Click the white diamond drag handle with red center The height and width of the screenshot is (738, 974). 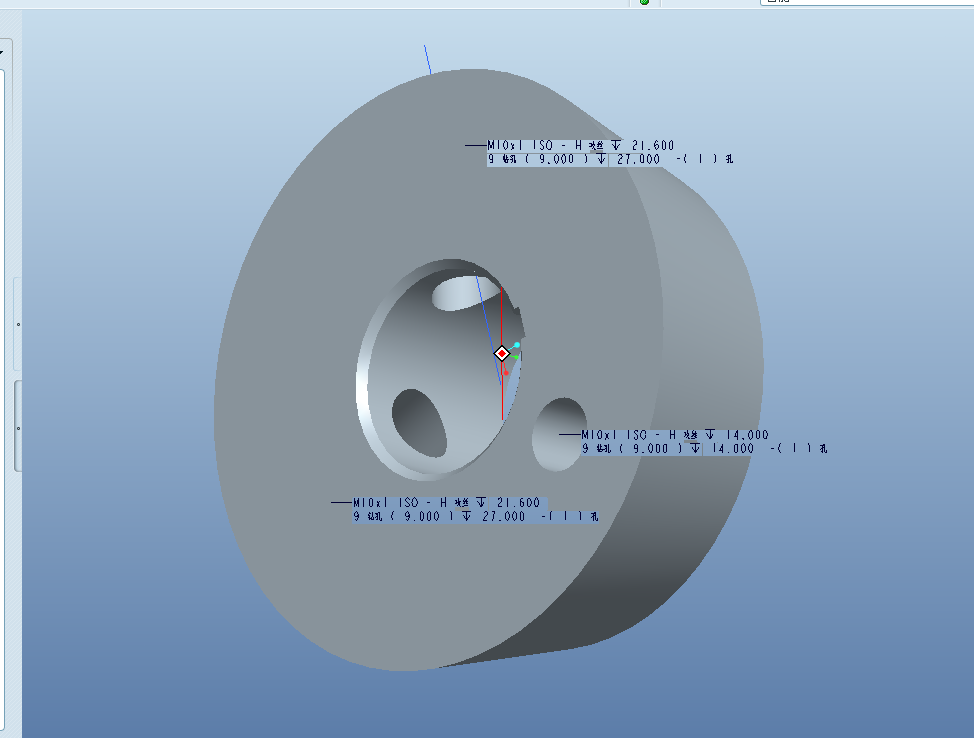click(502, 353)
